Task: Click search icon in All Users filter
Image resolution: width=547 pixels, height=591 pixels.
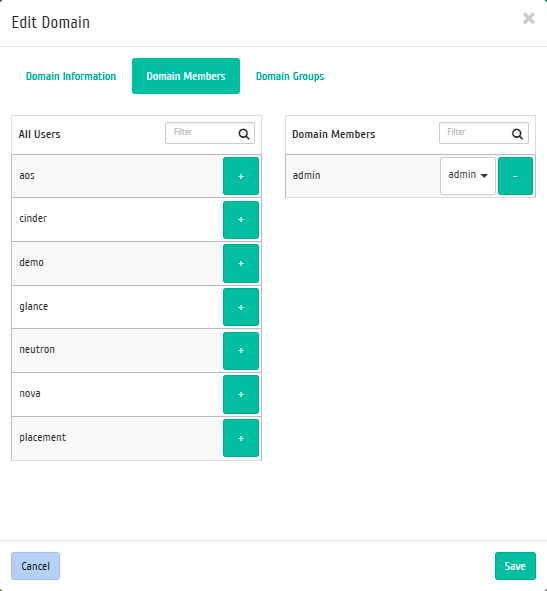Action: coord(244,134)
